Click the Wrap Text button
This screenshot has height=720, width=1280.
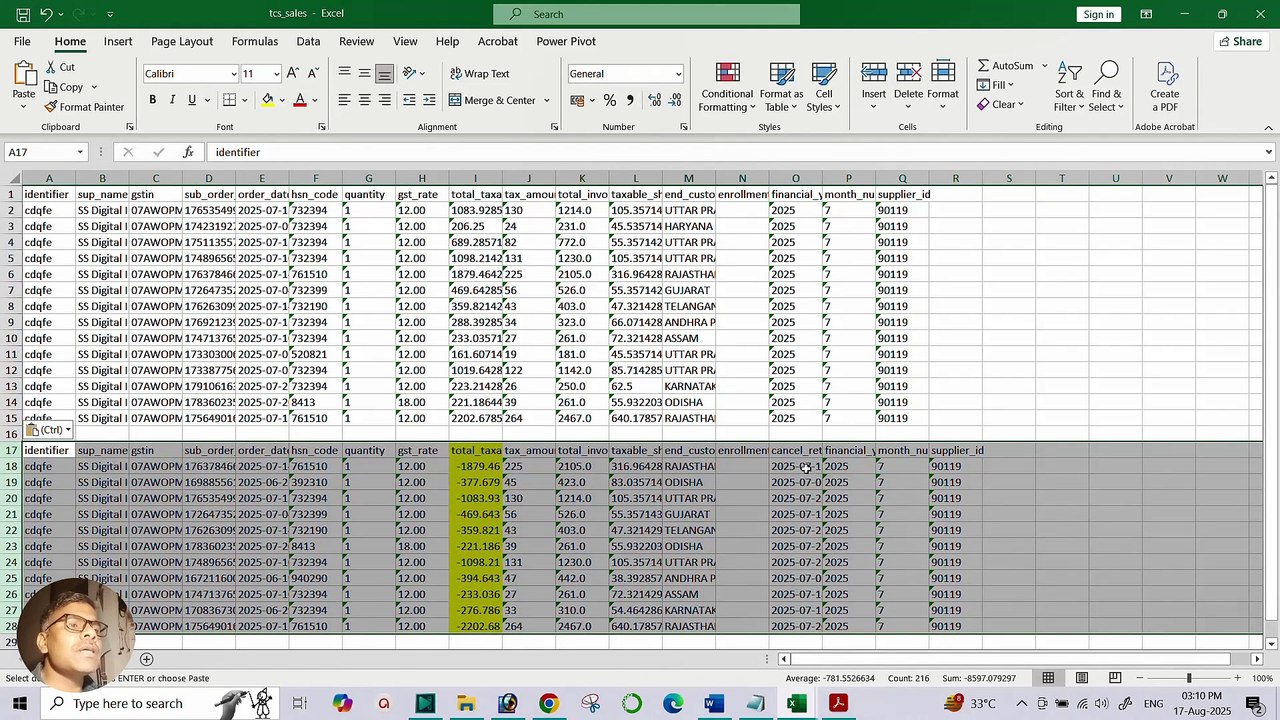coord(479,73)
